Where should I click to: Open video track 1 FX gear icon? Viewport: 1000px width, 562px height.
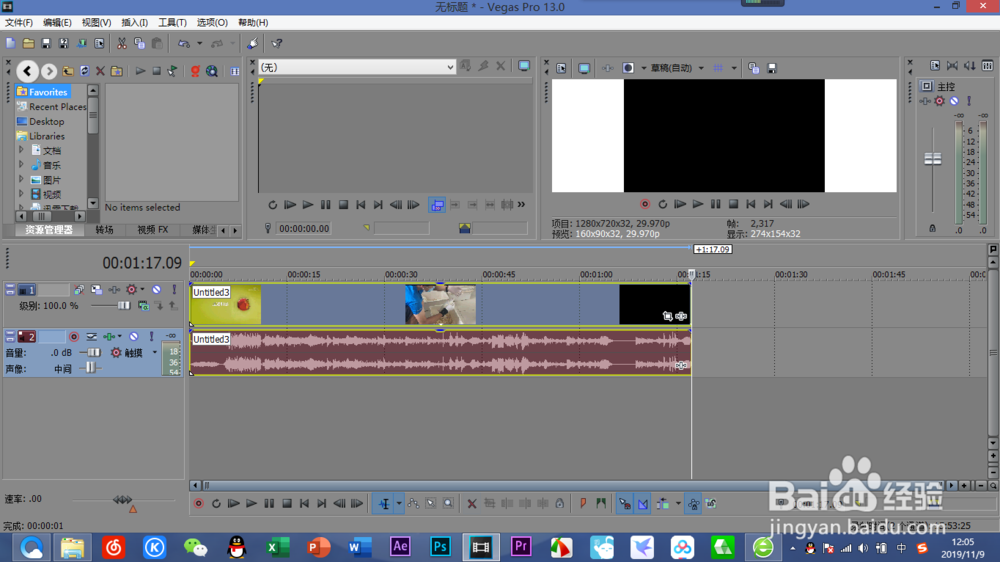131,290
